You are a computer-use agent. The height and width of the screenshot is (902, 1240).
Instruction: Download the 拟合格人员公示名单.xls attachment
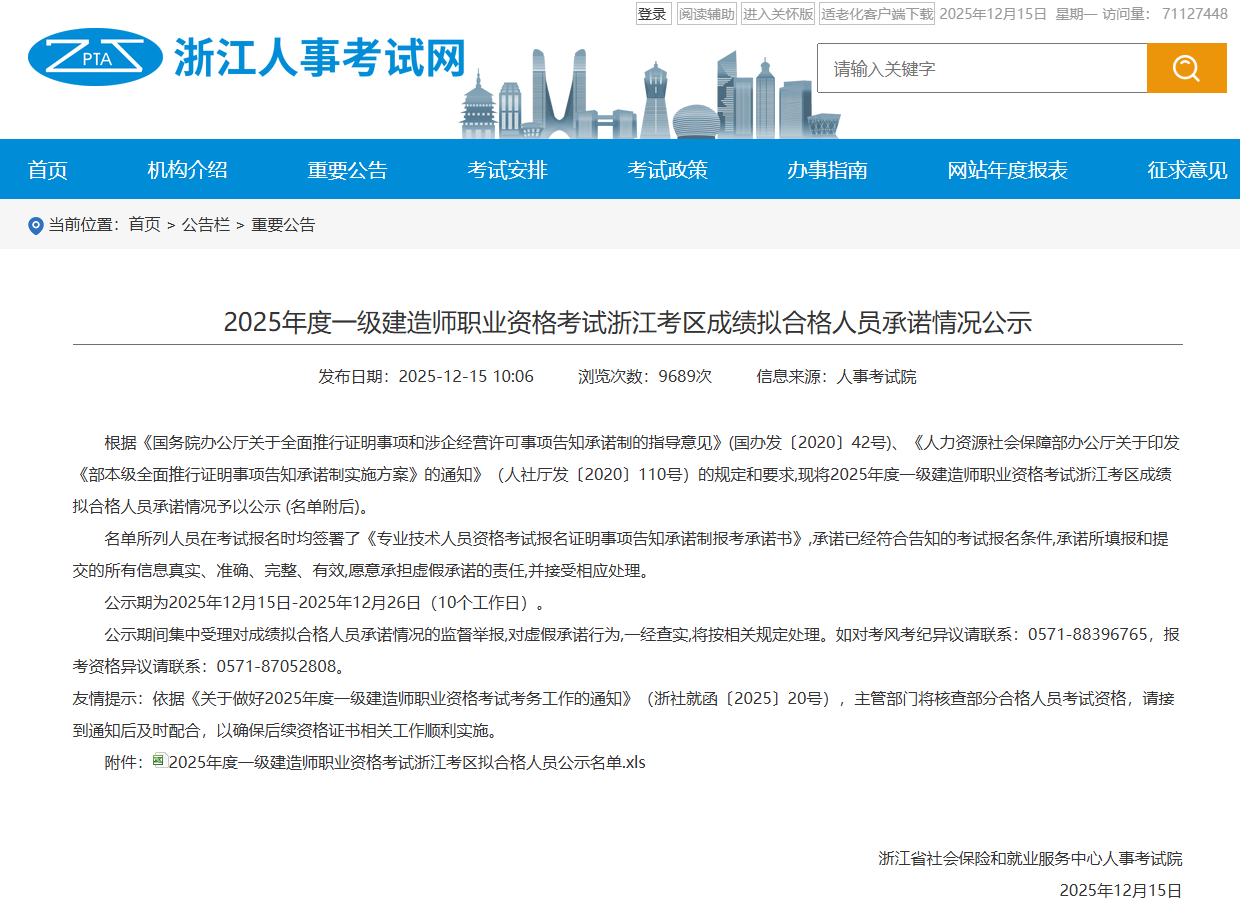407,762
